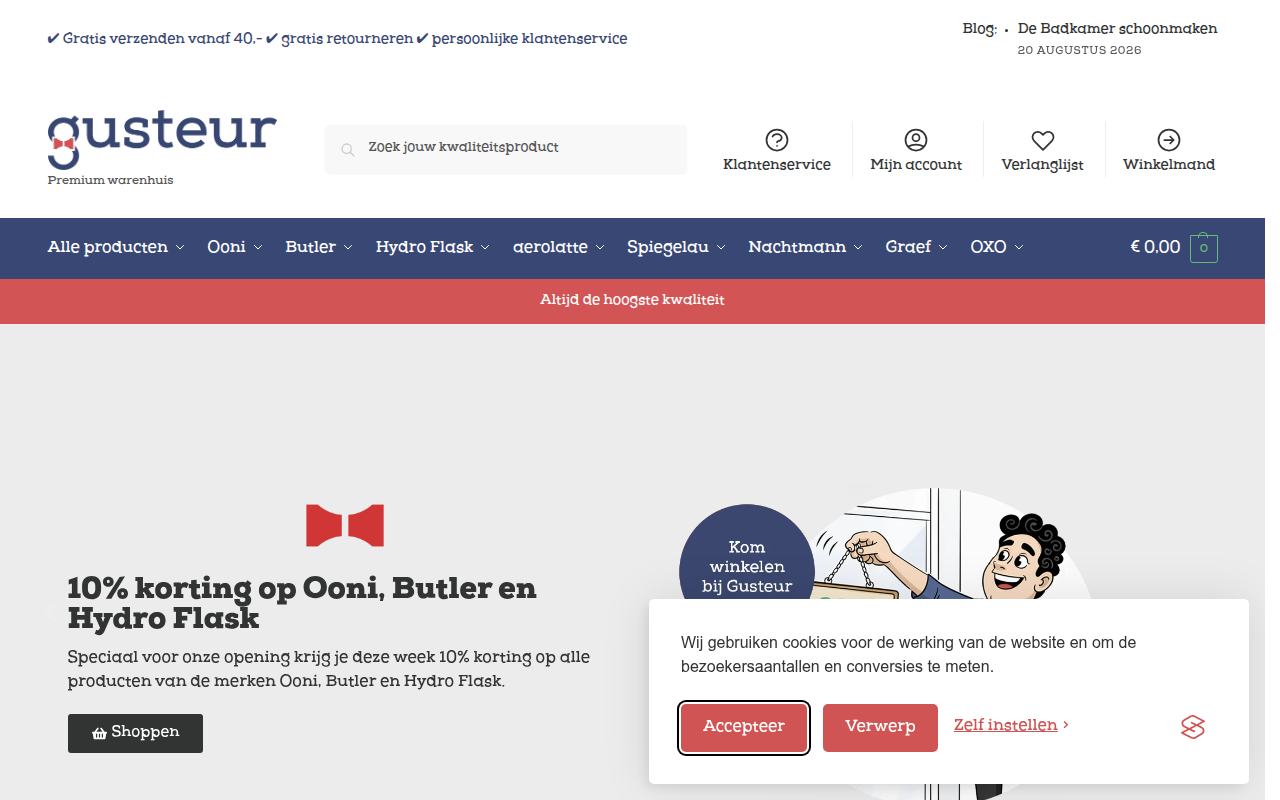This screenshot has height=800, width=1280.
Task: Click the search magnifier icon
Action: pyautogui.click(x=348, y=150)
